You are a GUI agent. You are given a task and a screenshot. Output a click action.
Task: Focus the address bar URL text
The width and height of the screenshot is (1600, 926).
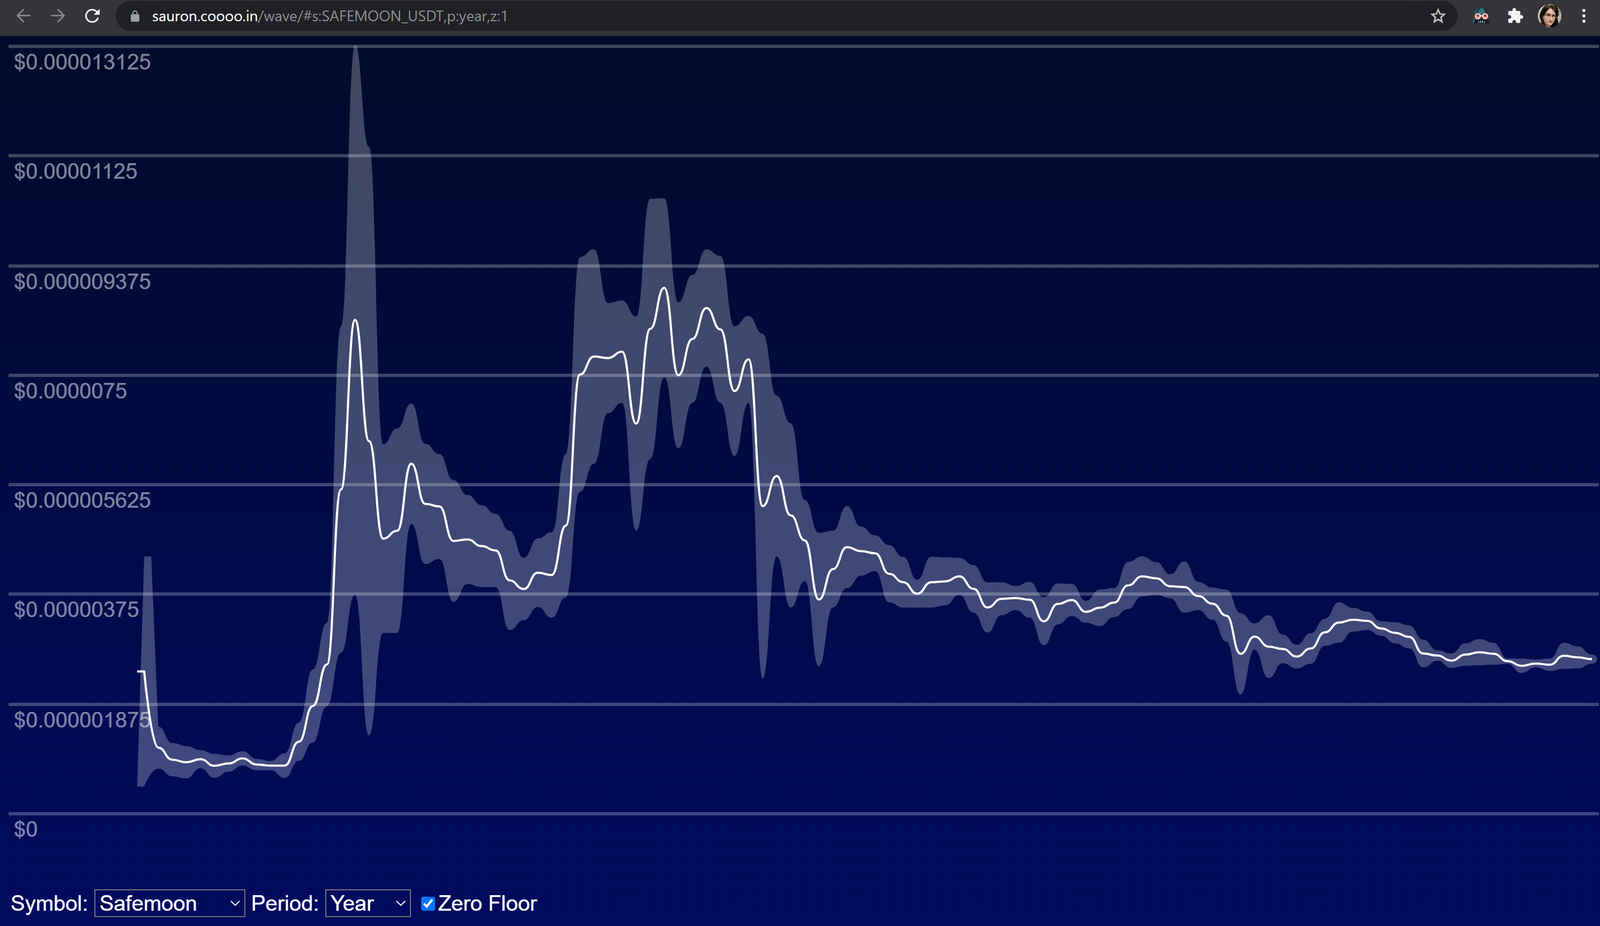(x=330, y=16)
